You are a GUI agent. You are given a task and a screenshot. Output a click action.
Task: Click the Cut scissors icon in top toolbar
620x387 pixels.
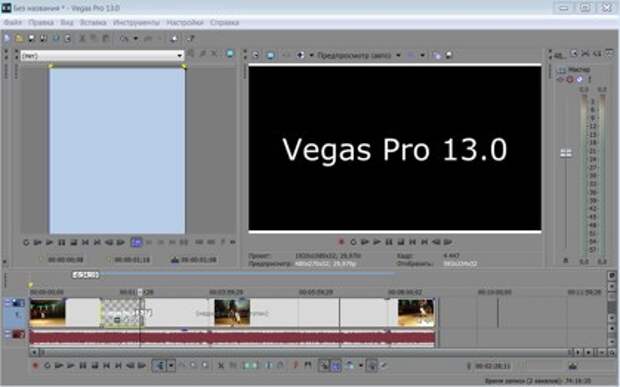pyautogui.click(x=82, y=38)
